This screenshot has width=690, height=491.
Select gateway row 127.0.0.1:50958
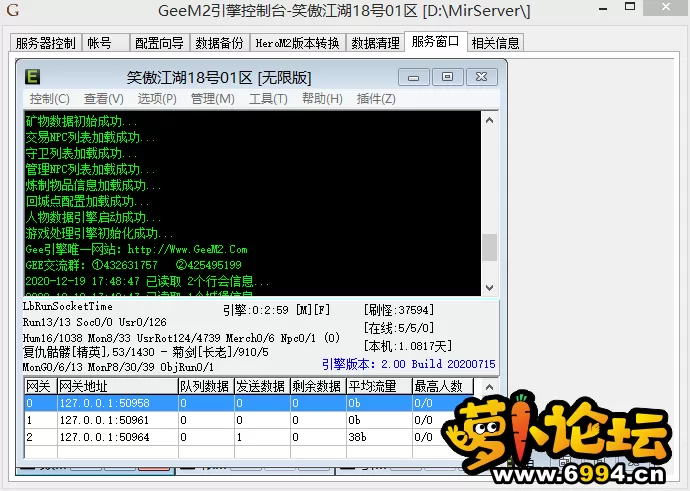[x=249, y=403]
